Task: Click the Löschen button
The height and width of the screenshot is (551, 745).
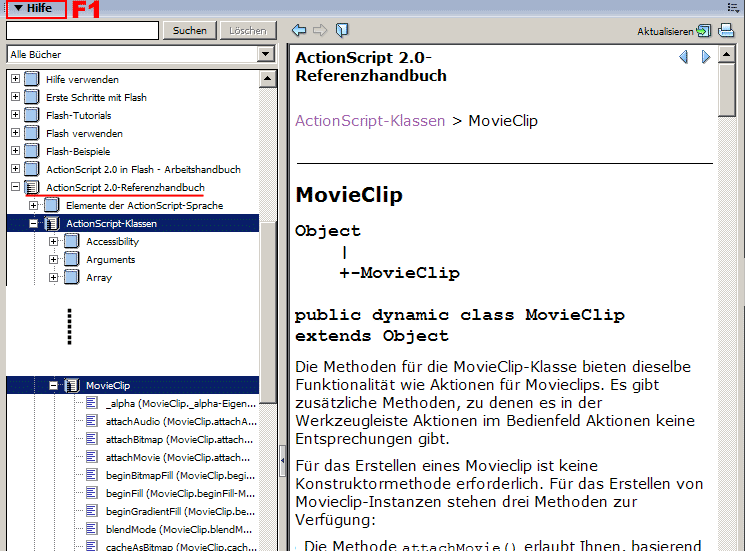Action: (248, 30)
